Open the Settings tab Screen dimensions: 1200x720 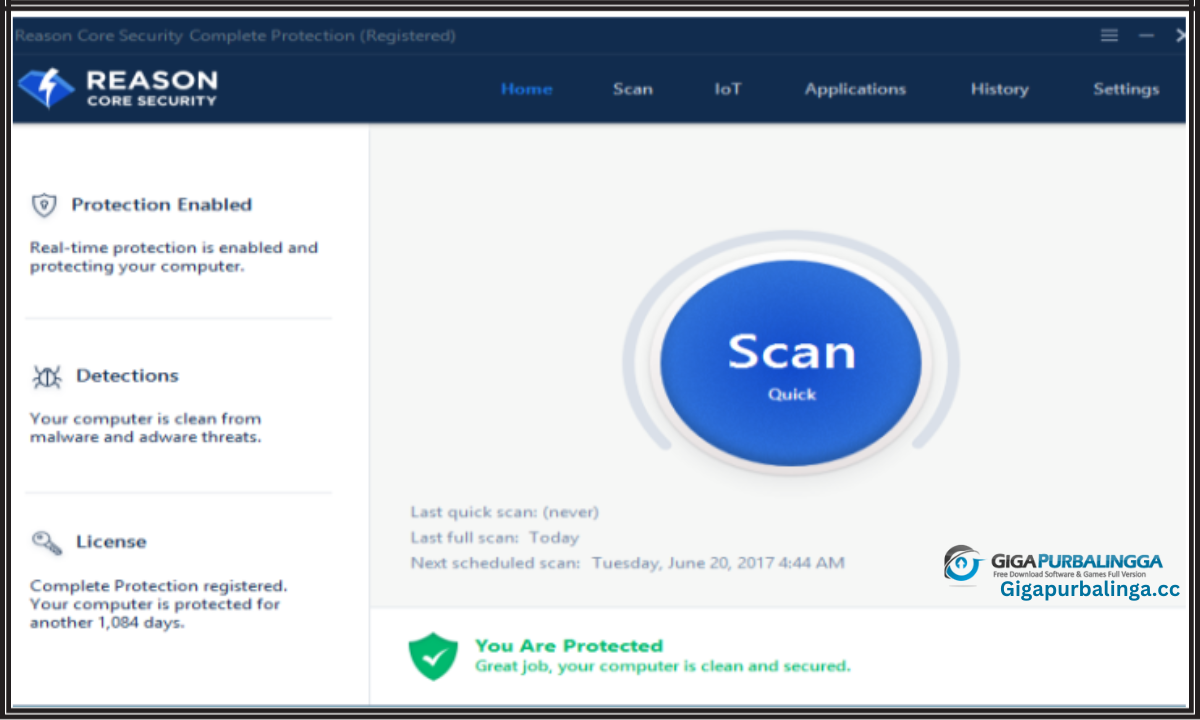(x=1126, y=89)
